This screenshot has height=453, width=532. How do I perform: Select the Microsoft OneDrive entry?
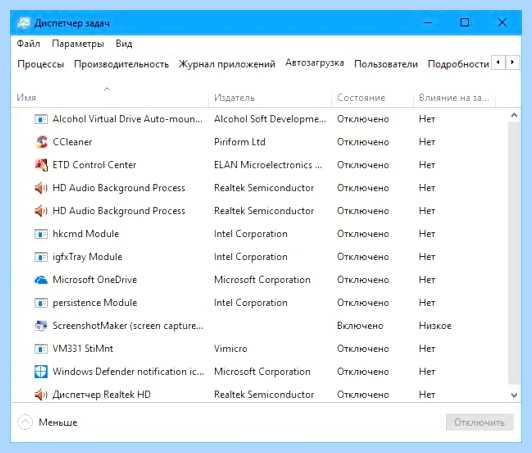click(x=95, y=280)
